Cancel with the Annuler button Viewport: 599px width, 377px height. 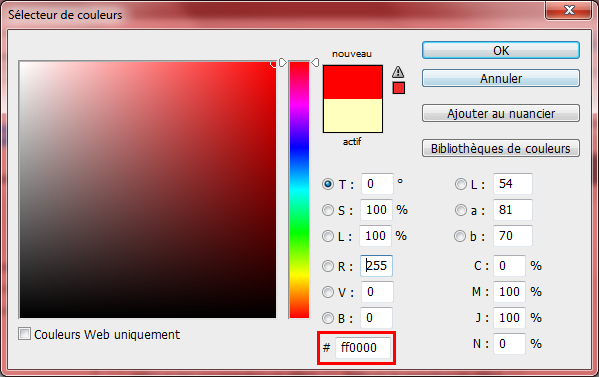tap(500, 78)
